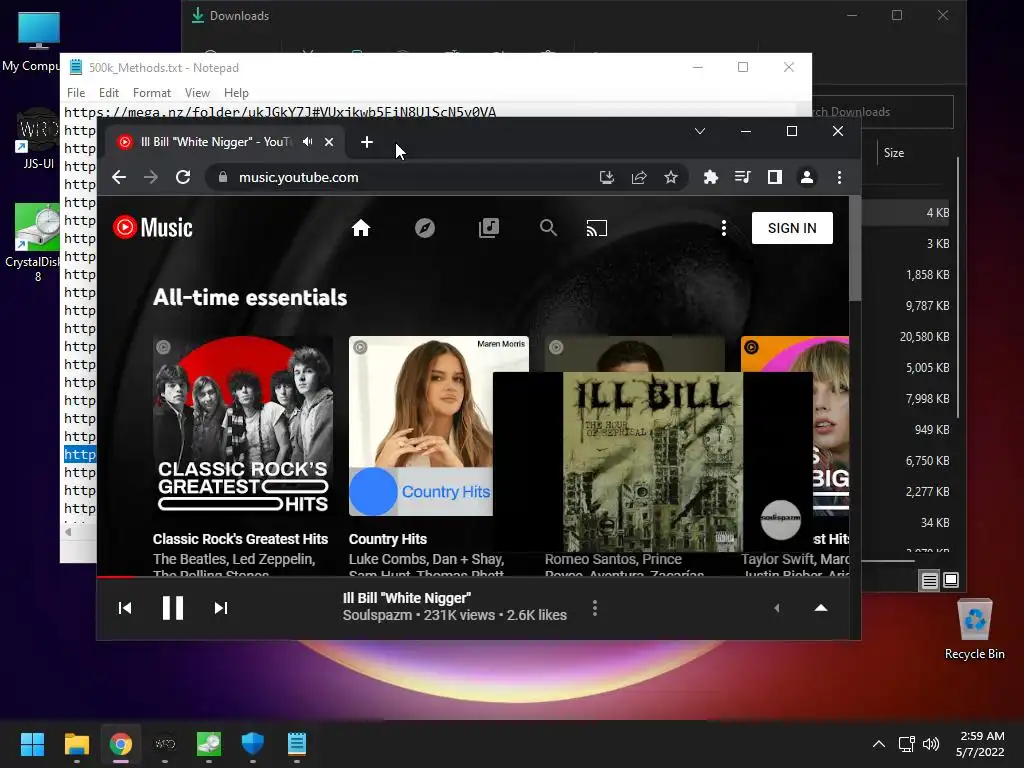The width and height of the screenshot is (1024, 768).
Task: Click the mega.nz link line in Notepad
Action: tap(280, 112)
